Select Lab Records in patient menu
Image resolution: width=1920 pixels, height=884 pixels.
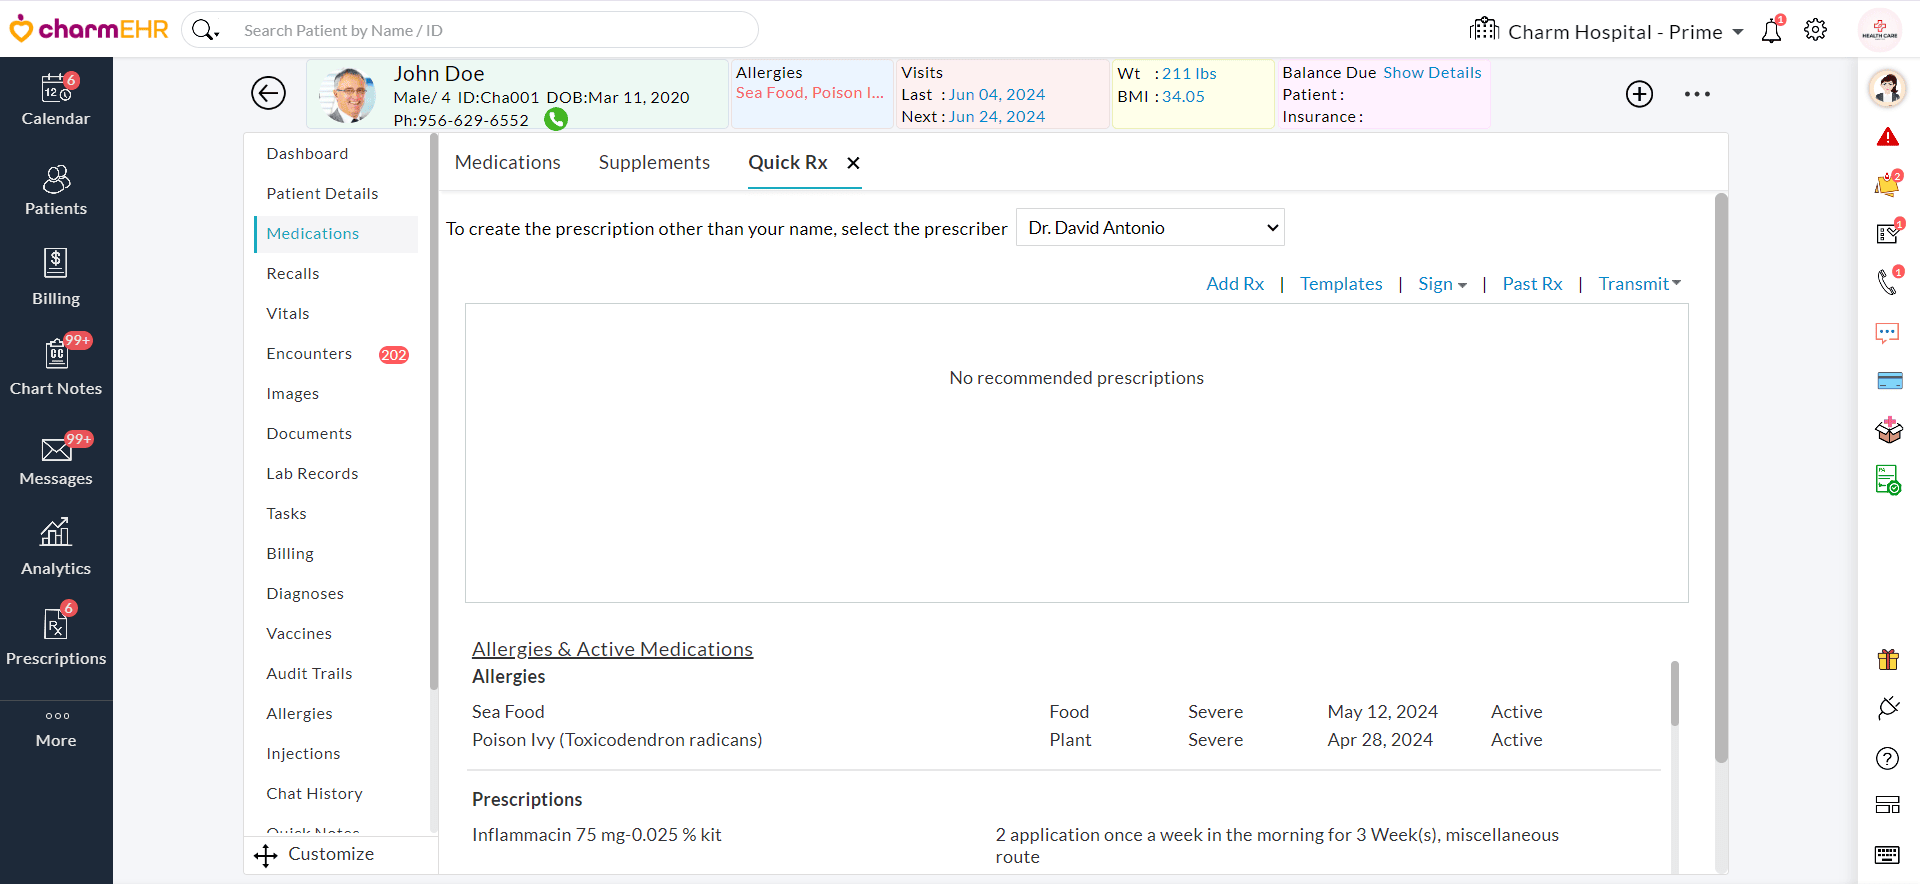coord(312,474)
